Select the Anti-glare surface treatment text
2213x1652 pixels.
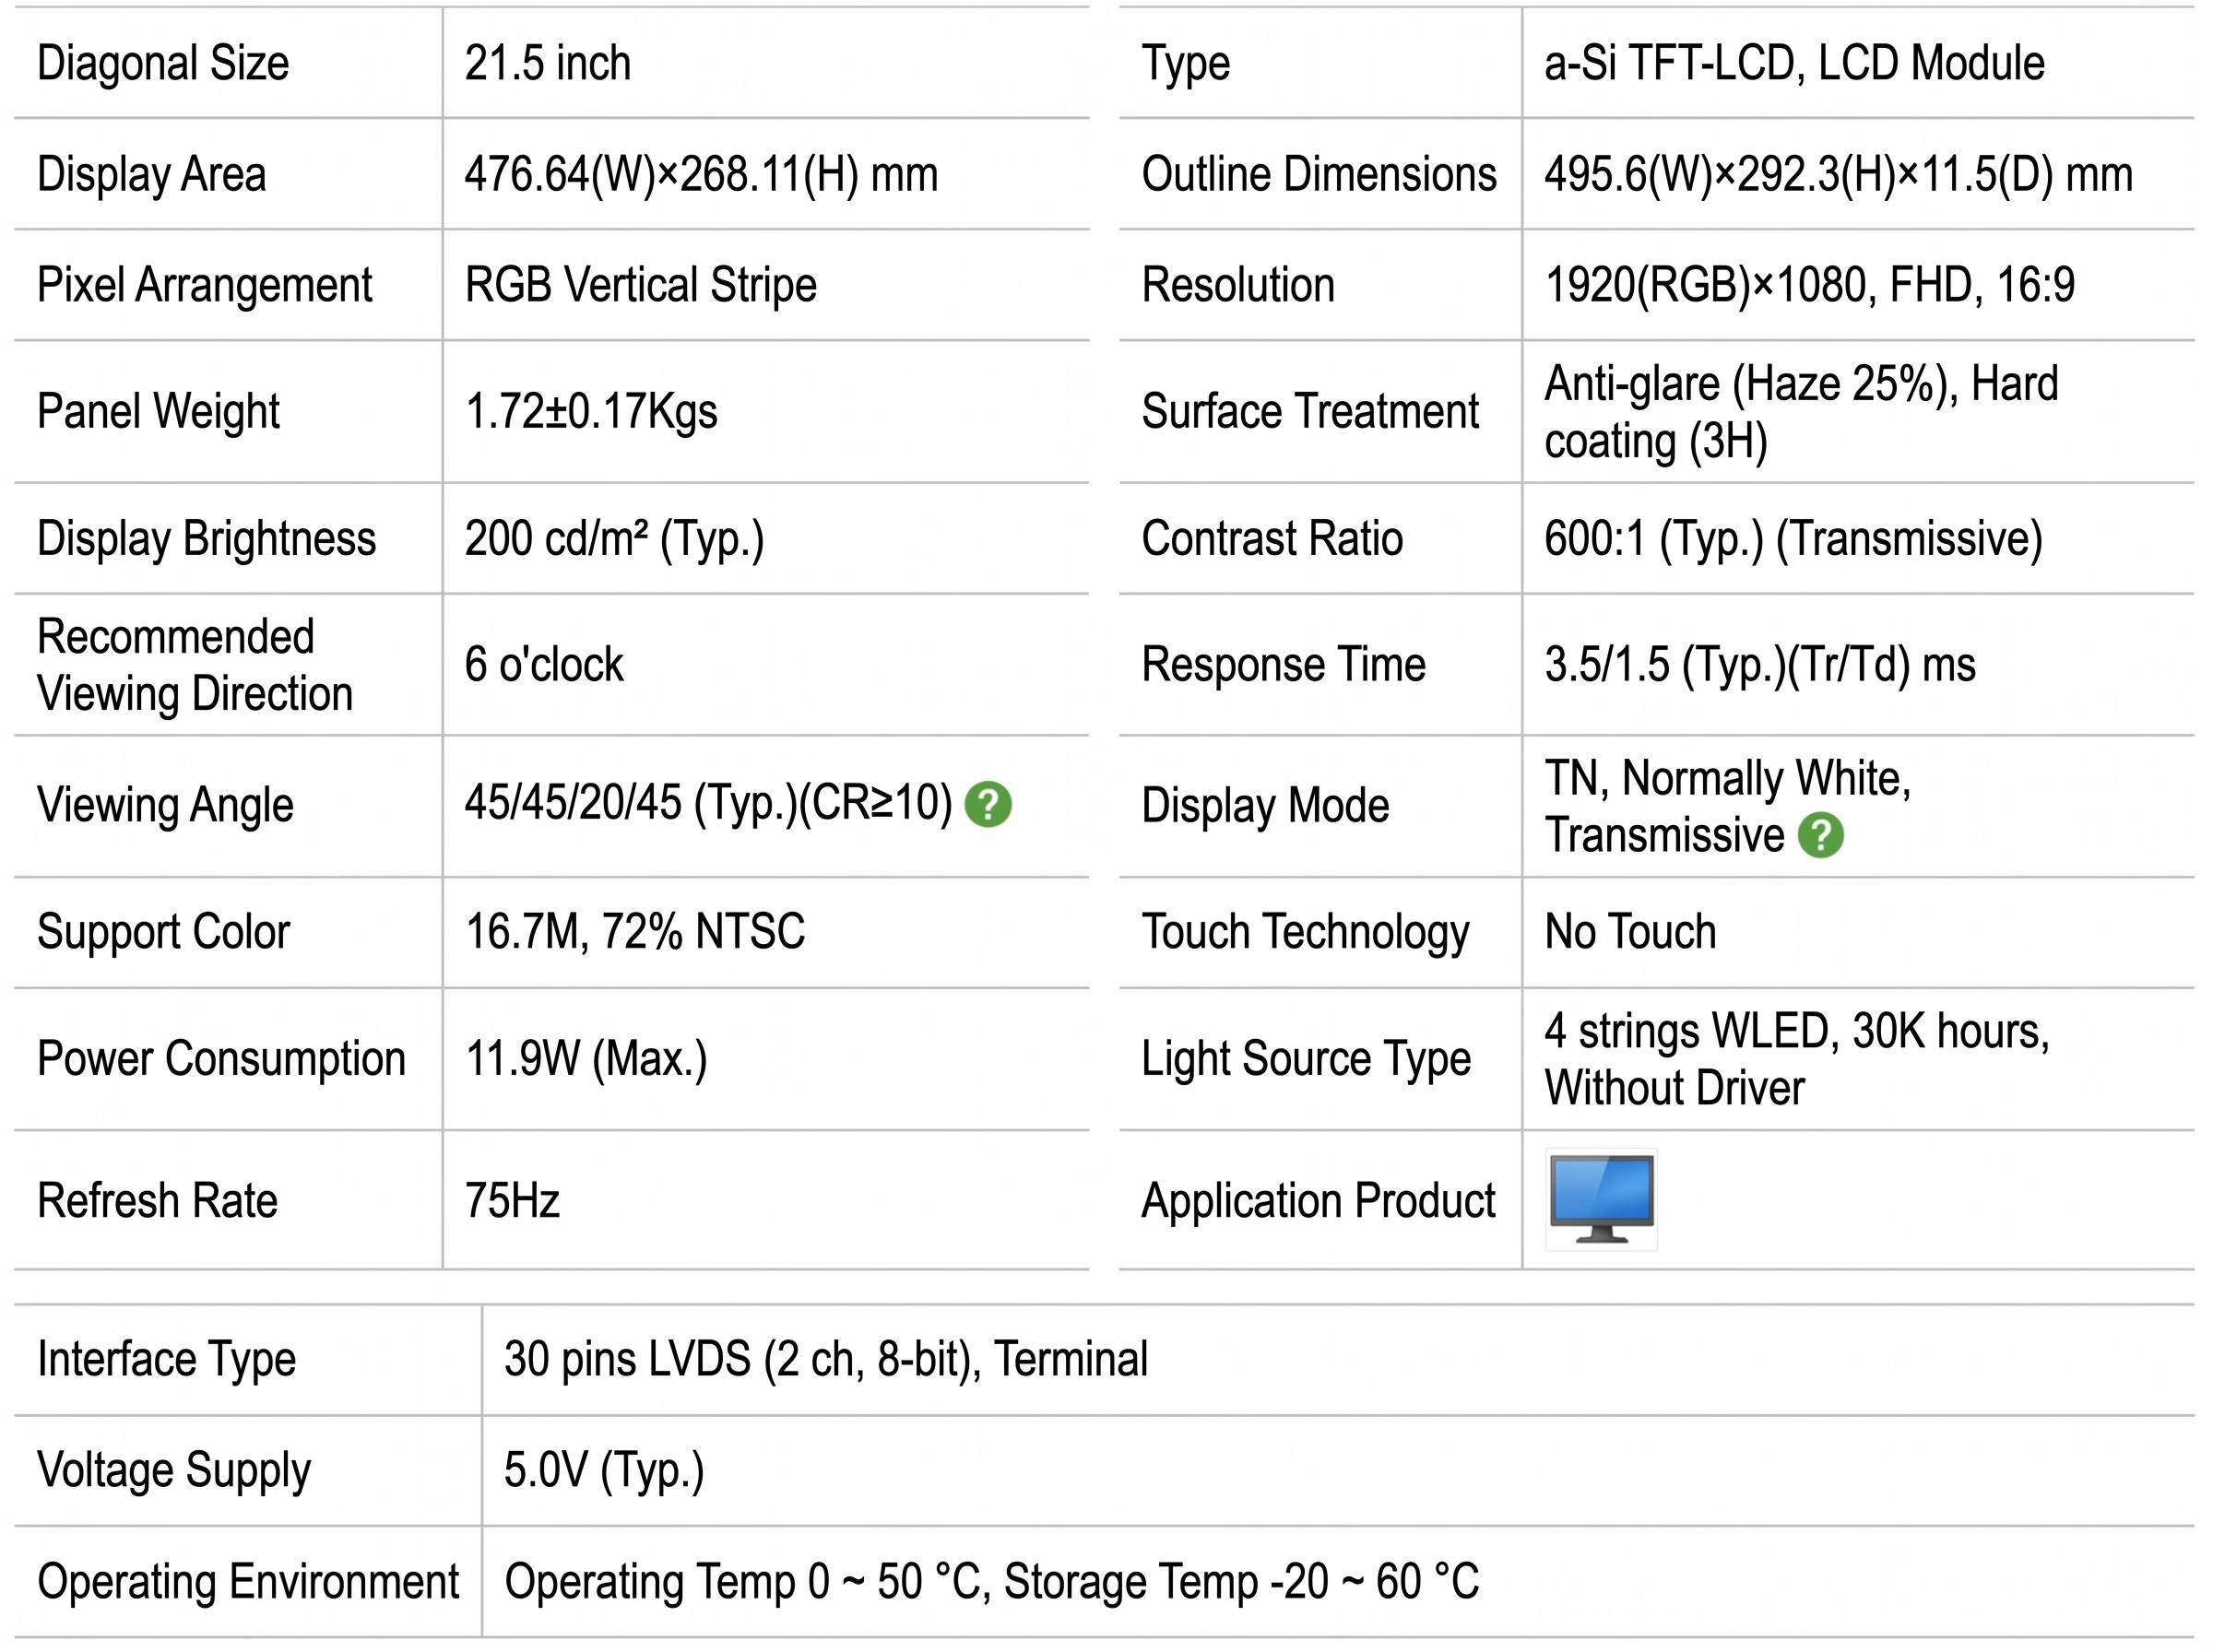pos(1801,412)
